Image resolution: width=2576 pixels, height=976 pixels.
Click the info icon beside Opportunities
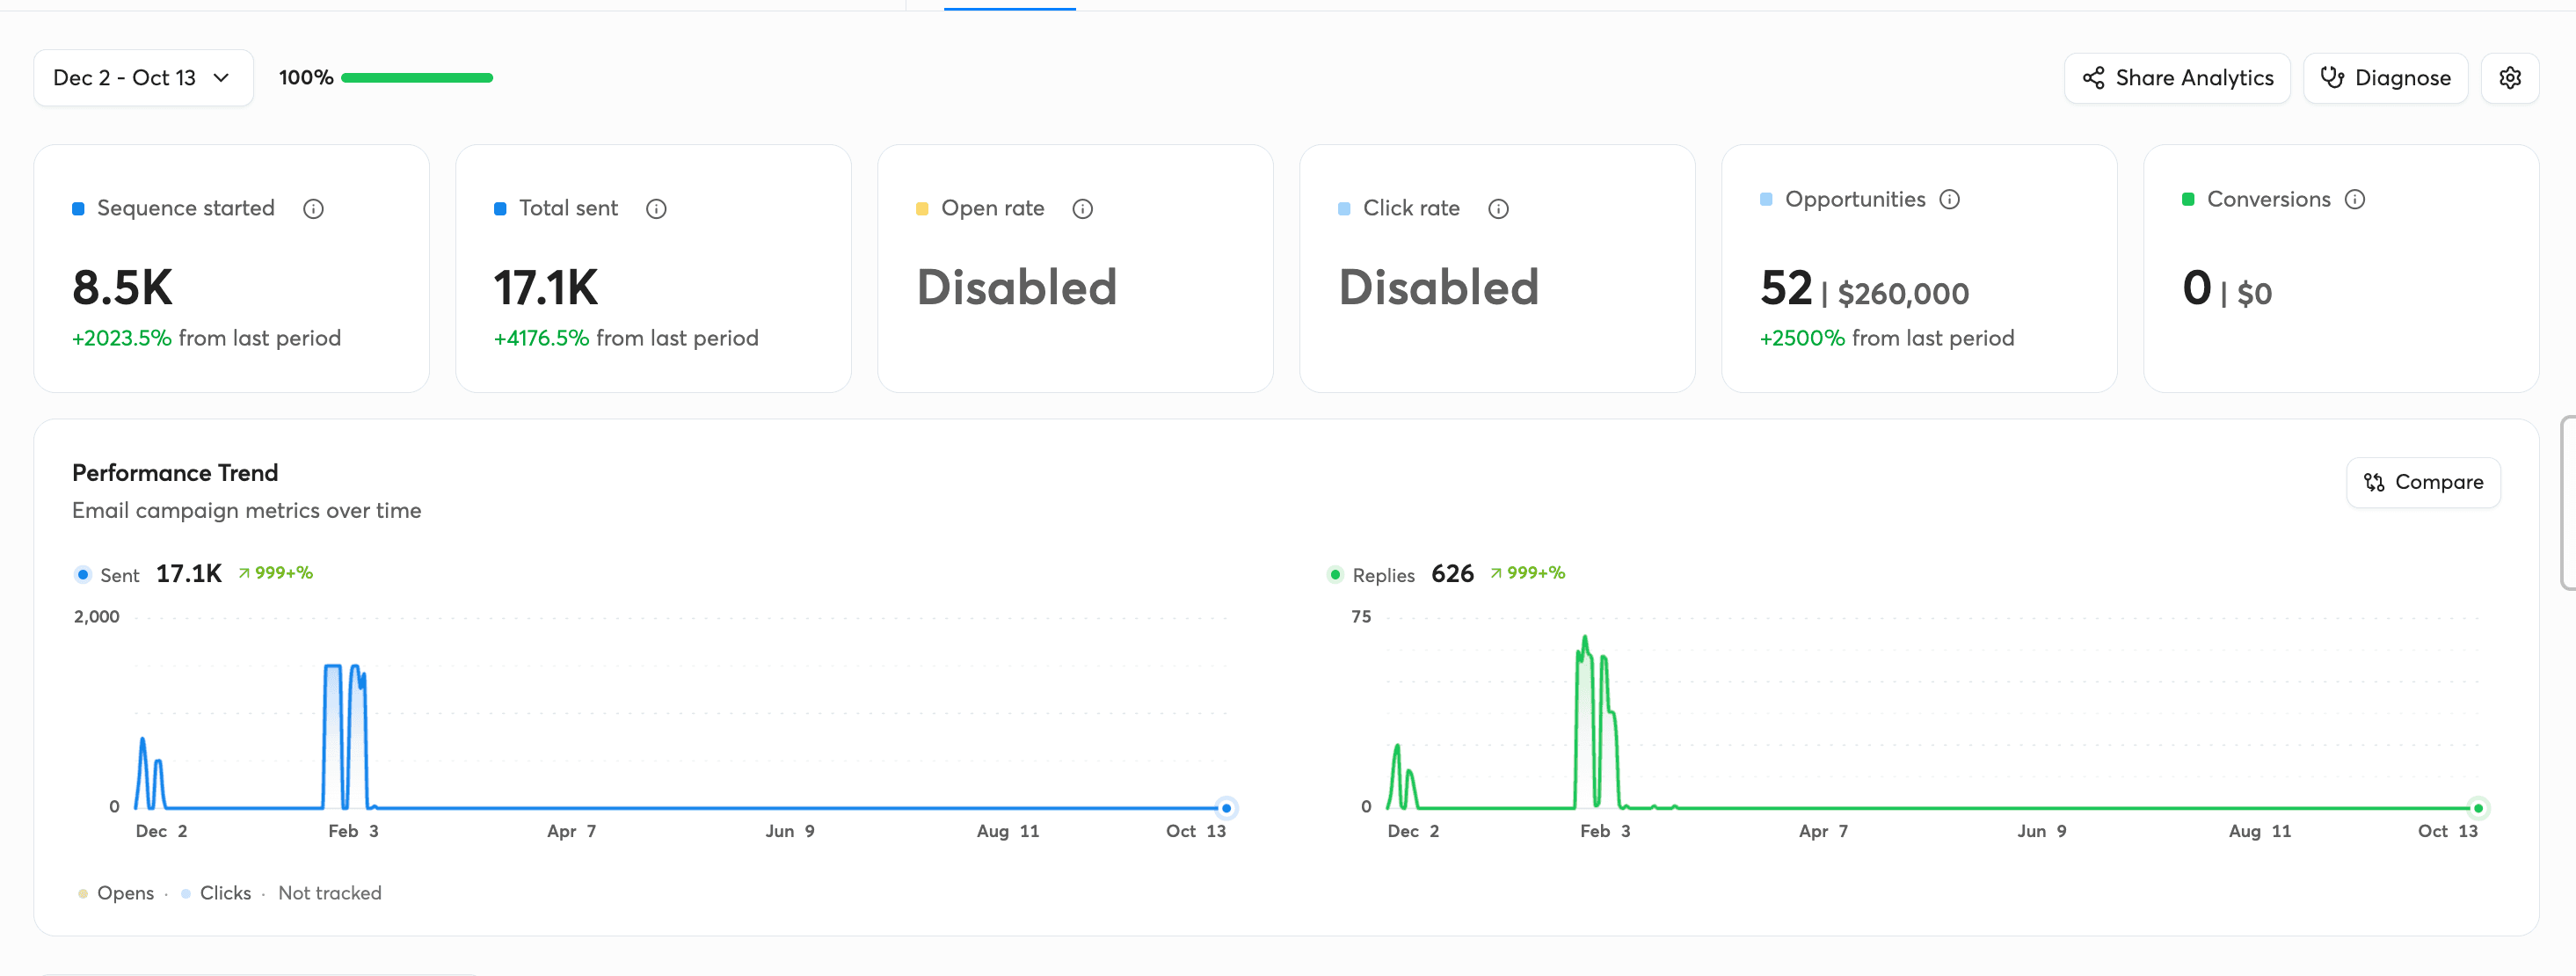coord(1949,199)
